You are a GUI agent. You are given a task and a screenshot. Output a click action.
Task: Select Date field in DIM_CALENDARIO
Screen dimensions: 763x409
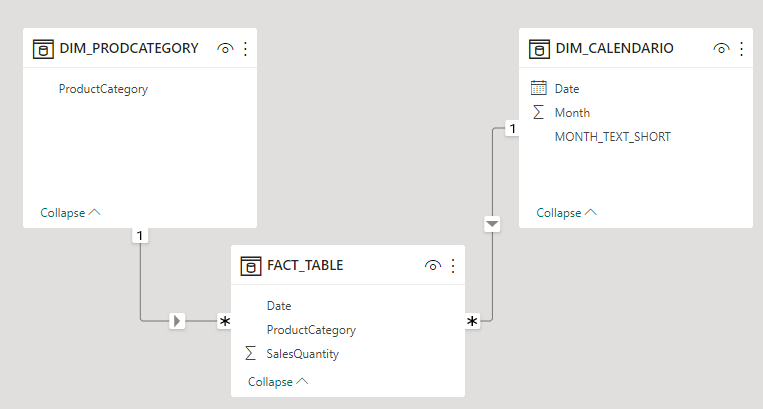(x=567, y=89)
